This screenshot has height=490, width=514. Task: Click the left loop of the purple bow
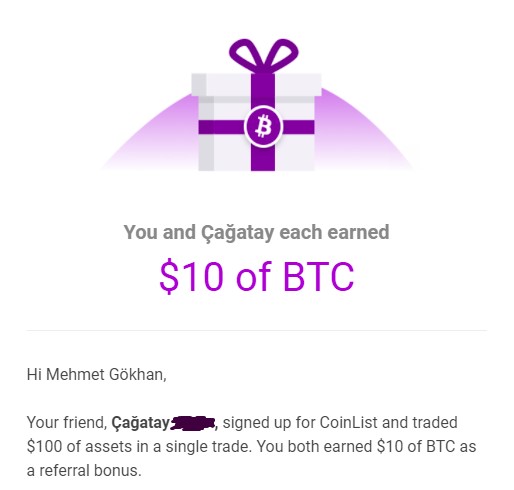[246, 54]
